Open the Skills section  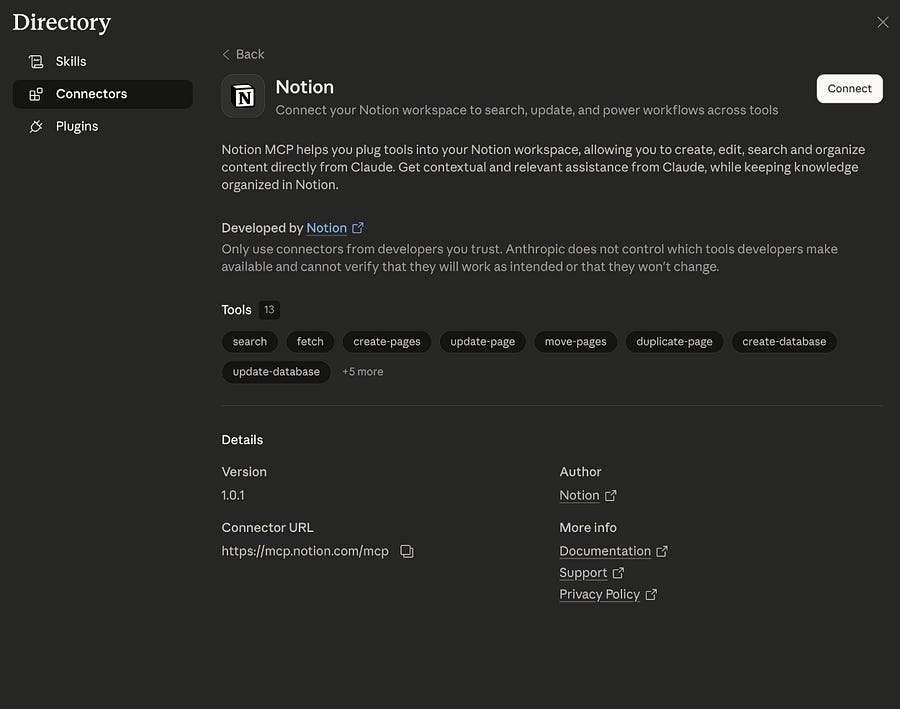tap(103, 61)
